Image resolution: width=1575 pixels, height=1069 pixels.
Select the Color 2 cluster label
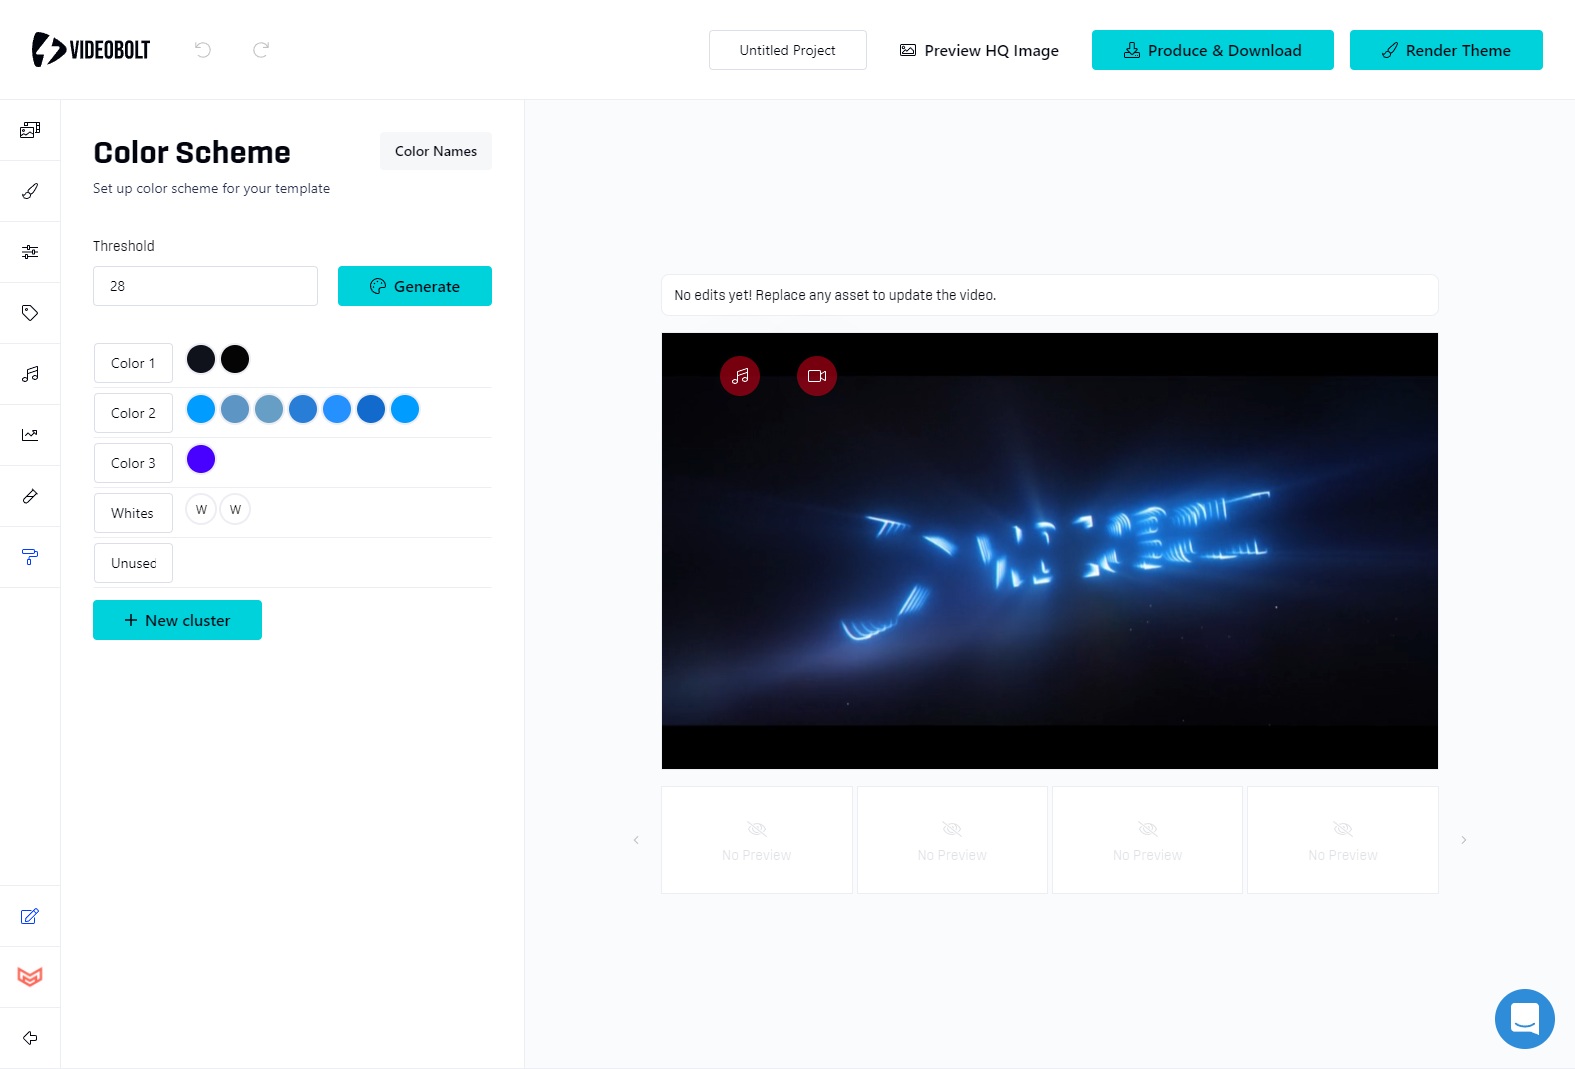click(133, 413)
